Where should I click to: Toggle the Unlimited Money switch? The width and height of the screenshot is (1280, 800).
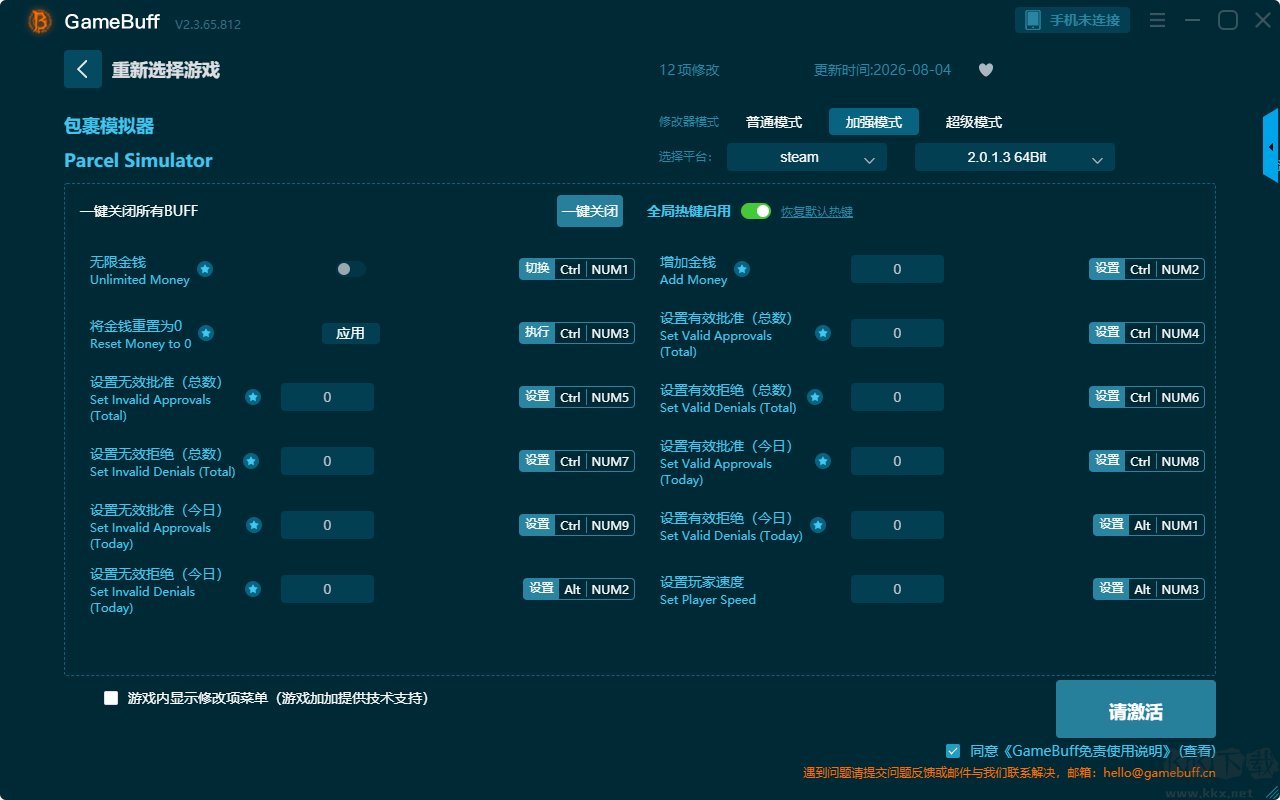[x=350, y=269]
